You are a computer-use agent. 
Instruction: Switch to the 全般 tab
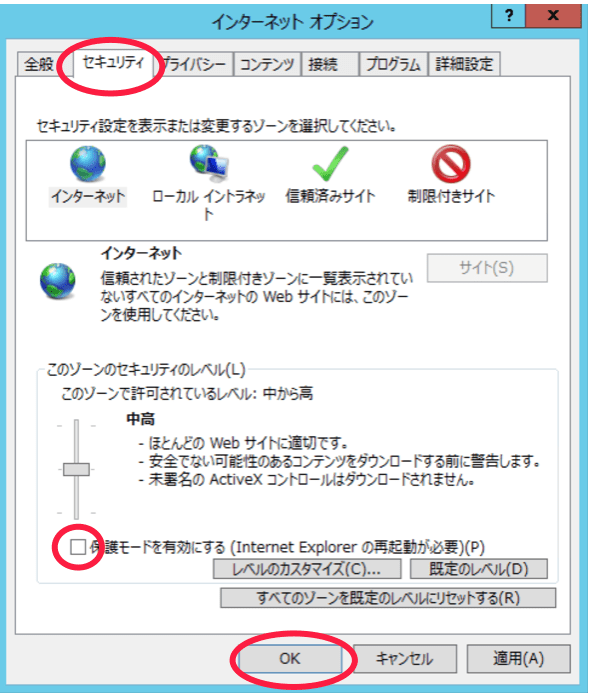39,65
